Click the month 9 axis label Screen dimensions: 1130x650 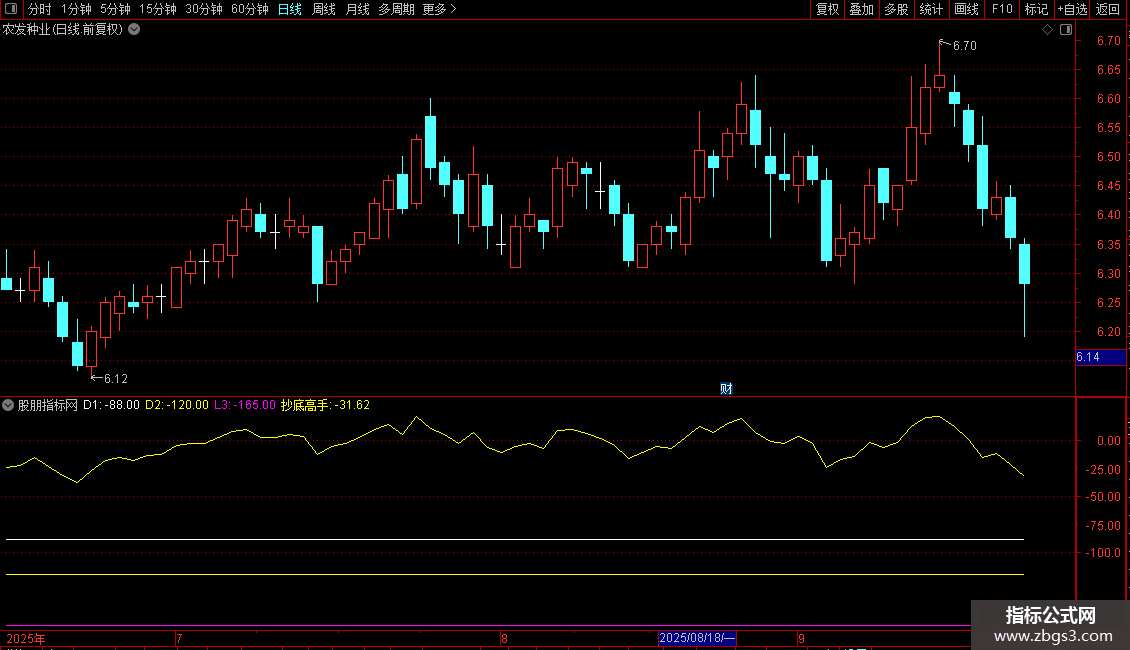click(801, 638)
